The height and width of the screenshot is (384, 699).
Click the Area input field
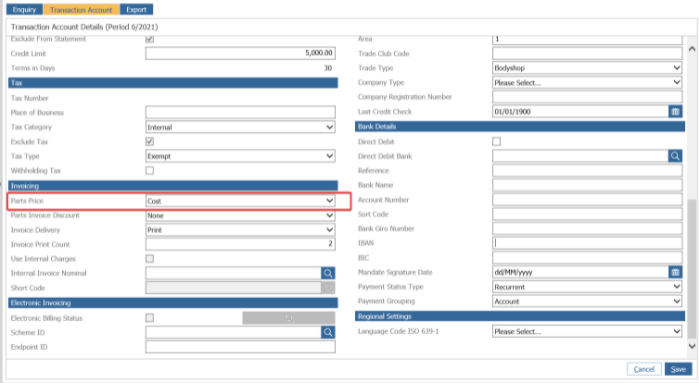point(587,40)
